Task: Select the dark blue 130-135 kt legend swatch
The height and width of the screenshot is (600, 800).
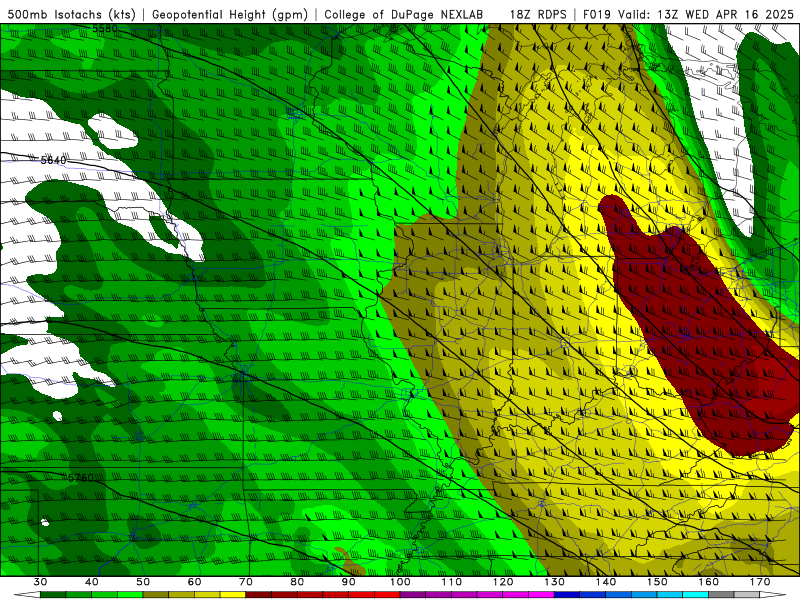Action: (x=567, y=595)
